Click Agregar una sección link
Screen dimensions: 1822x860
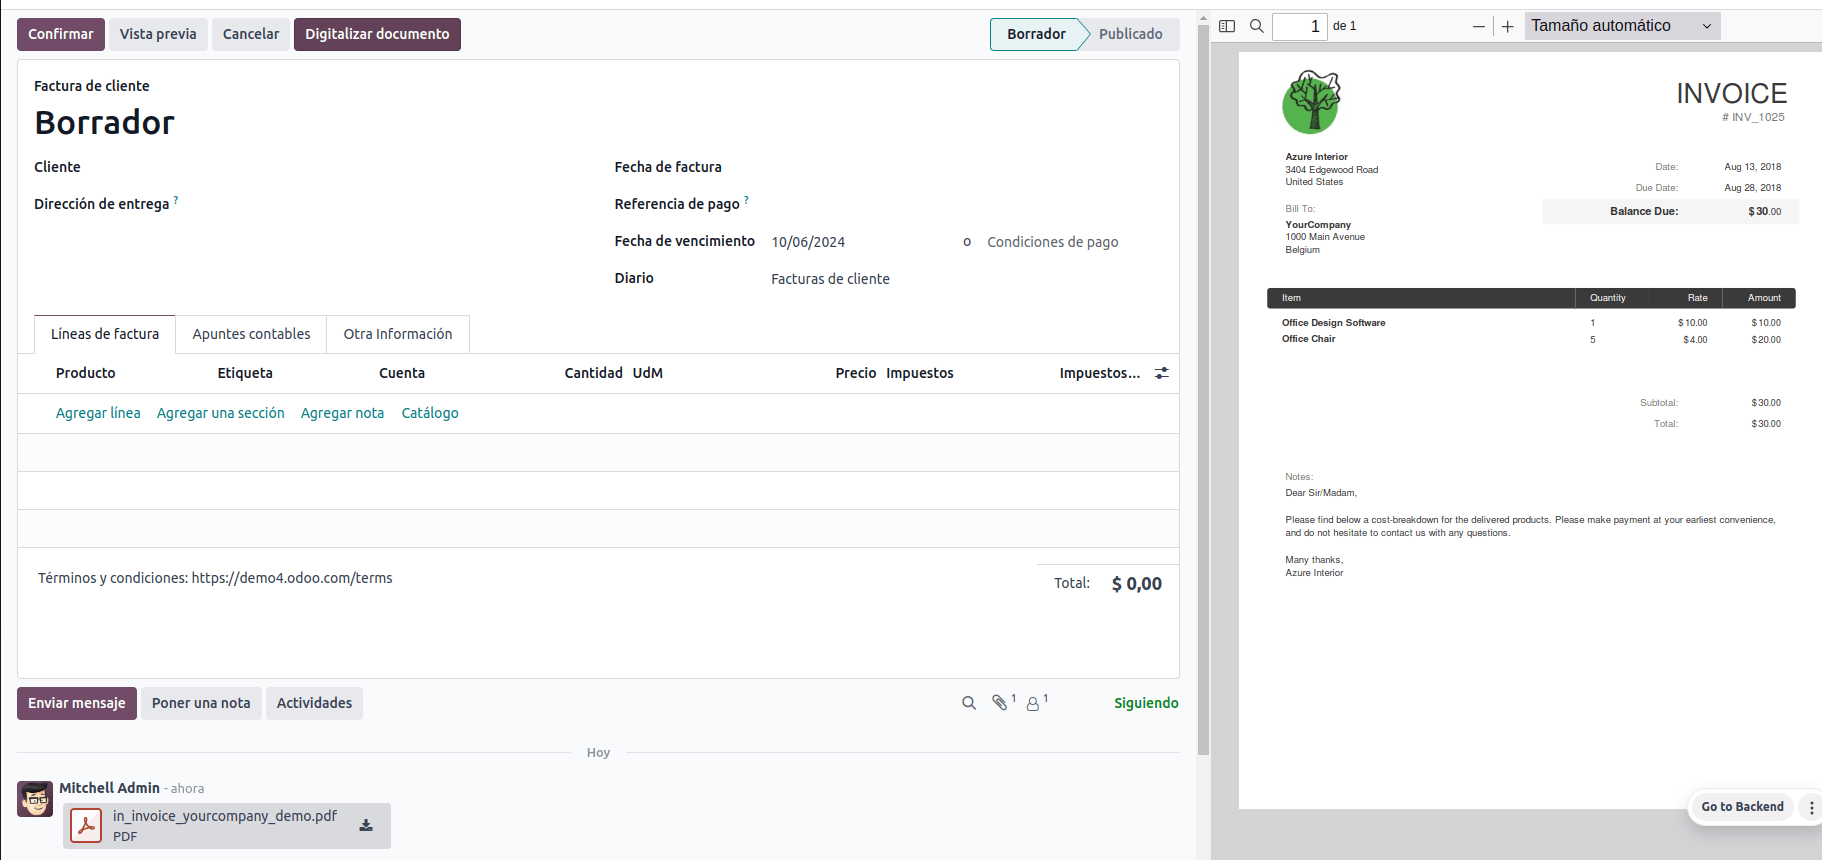point(221,413)
